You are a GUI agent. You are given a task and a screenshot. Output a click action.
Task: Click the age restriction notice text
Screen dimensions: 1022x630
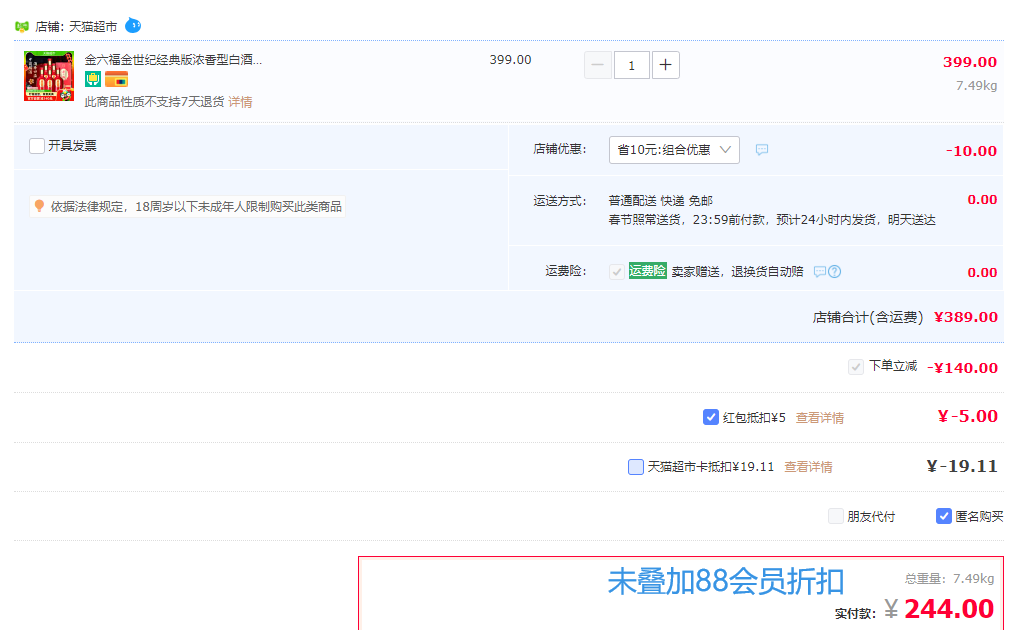[x=196, y=207]
